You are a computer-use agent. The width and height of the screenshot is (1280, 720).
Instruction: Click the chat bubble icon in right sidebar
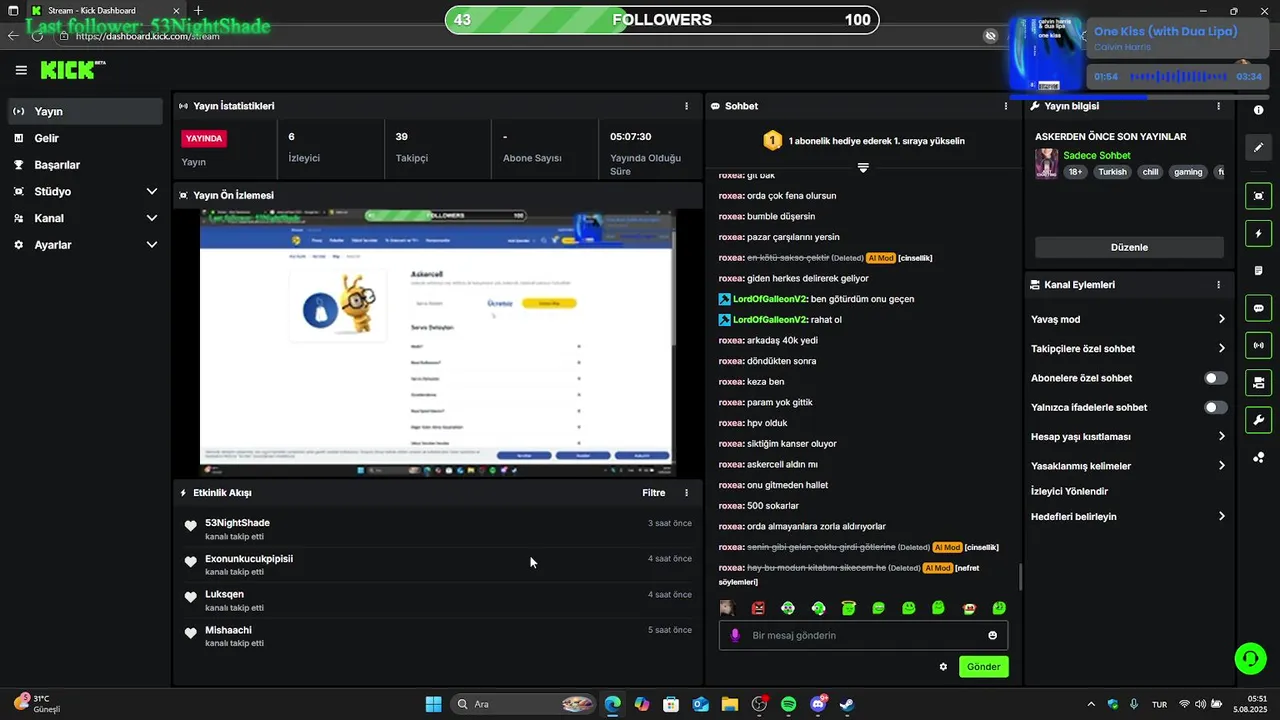[1259, 308]
